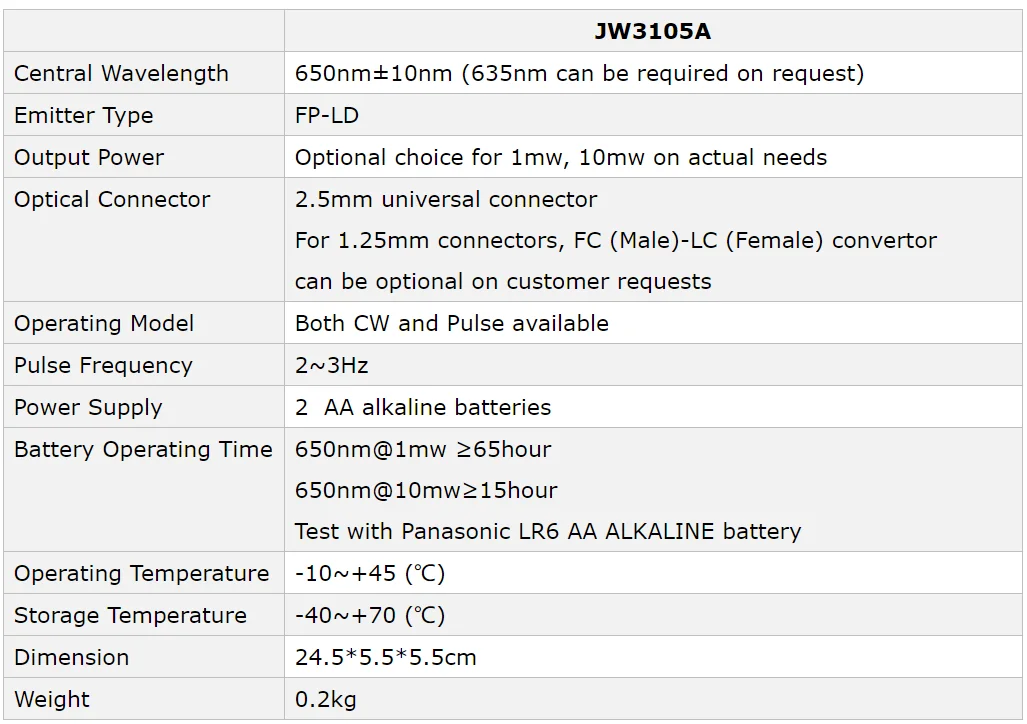Click the 2.5mm universal connector text
1027x724 pixels.
[x=446, y=199]
